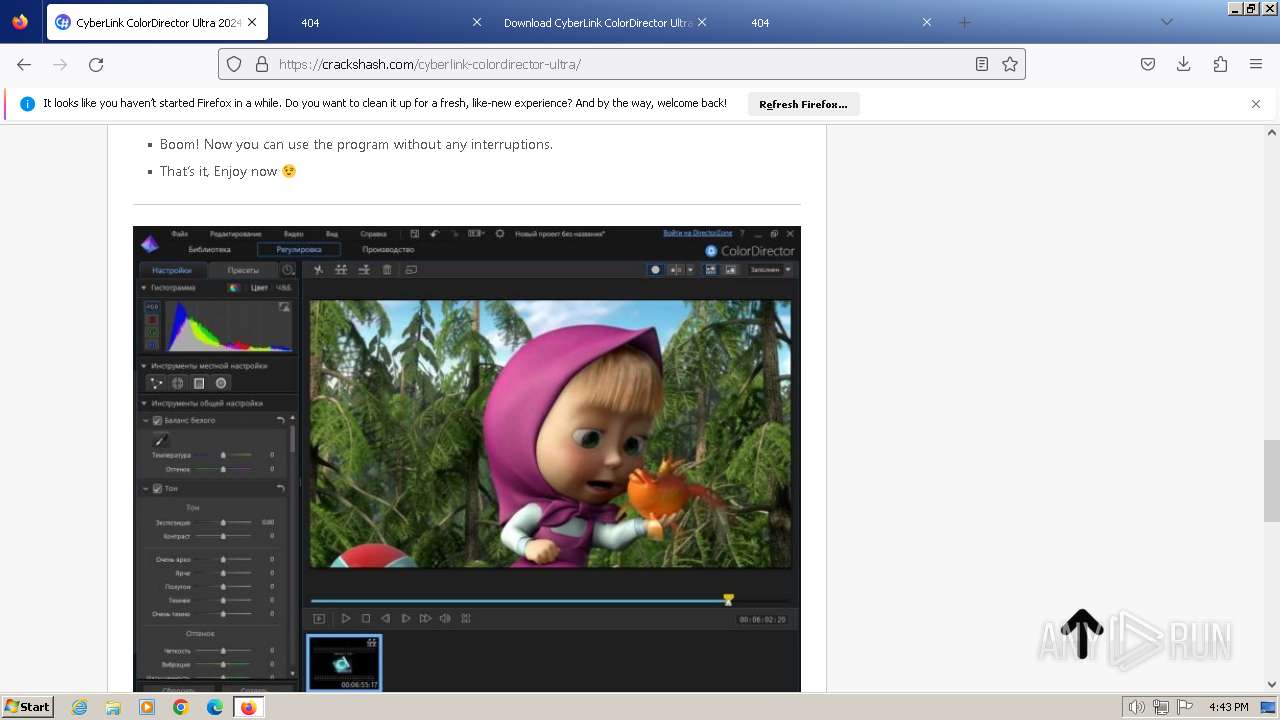
Task: Open the volume control in system tray
Action: (1137, 707)
